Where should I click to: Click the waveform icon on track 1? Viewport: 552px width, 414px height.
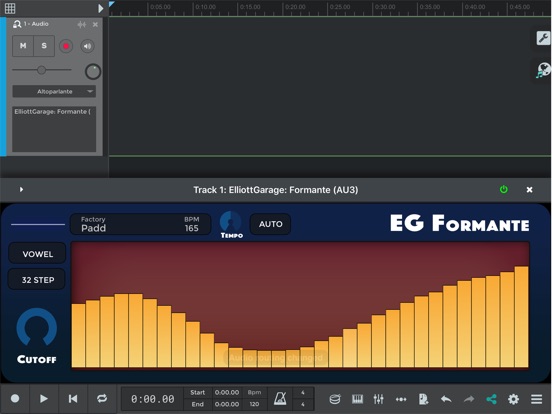point(82,24)
